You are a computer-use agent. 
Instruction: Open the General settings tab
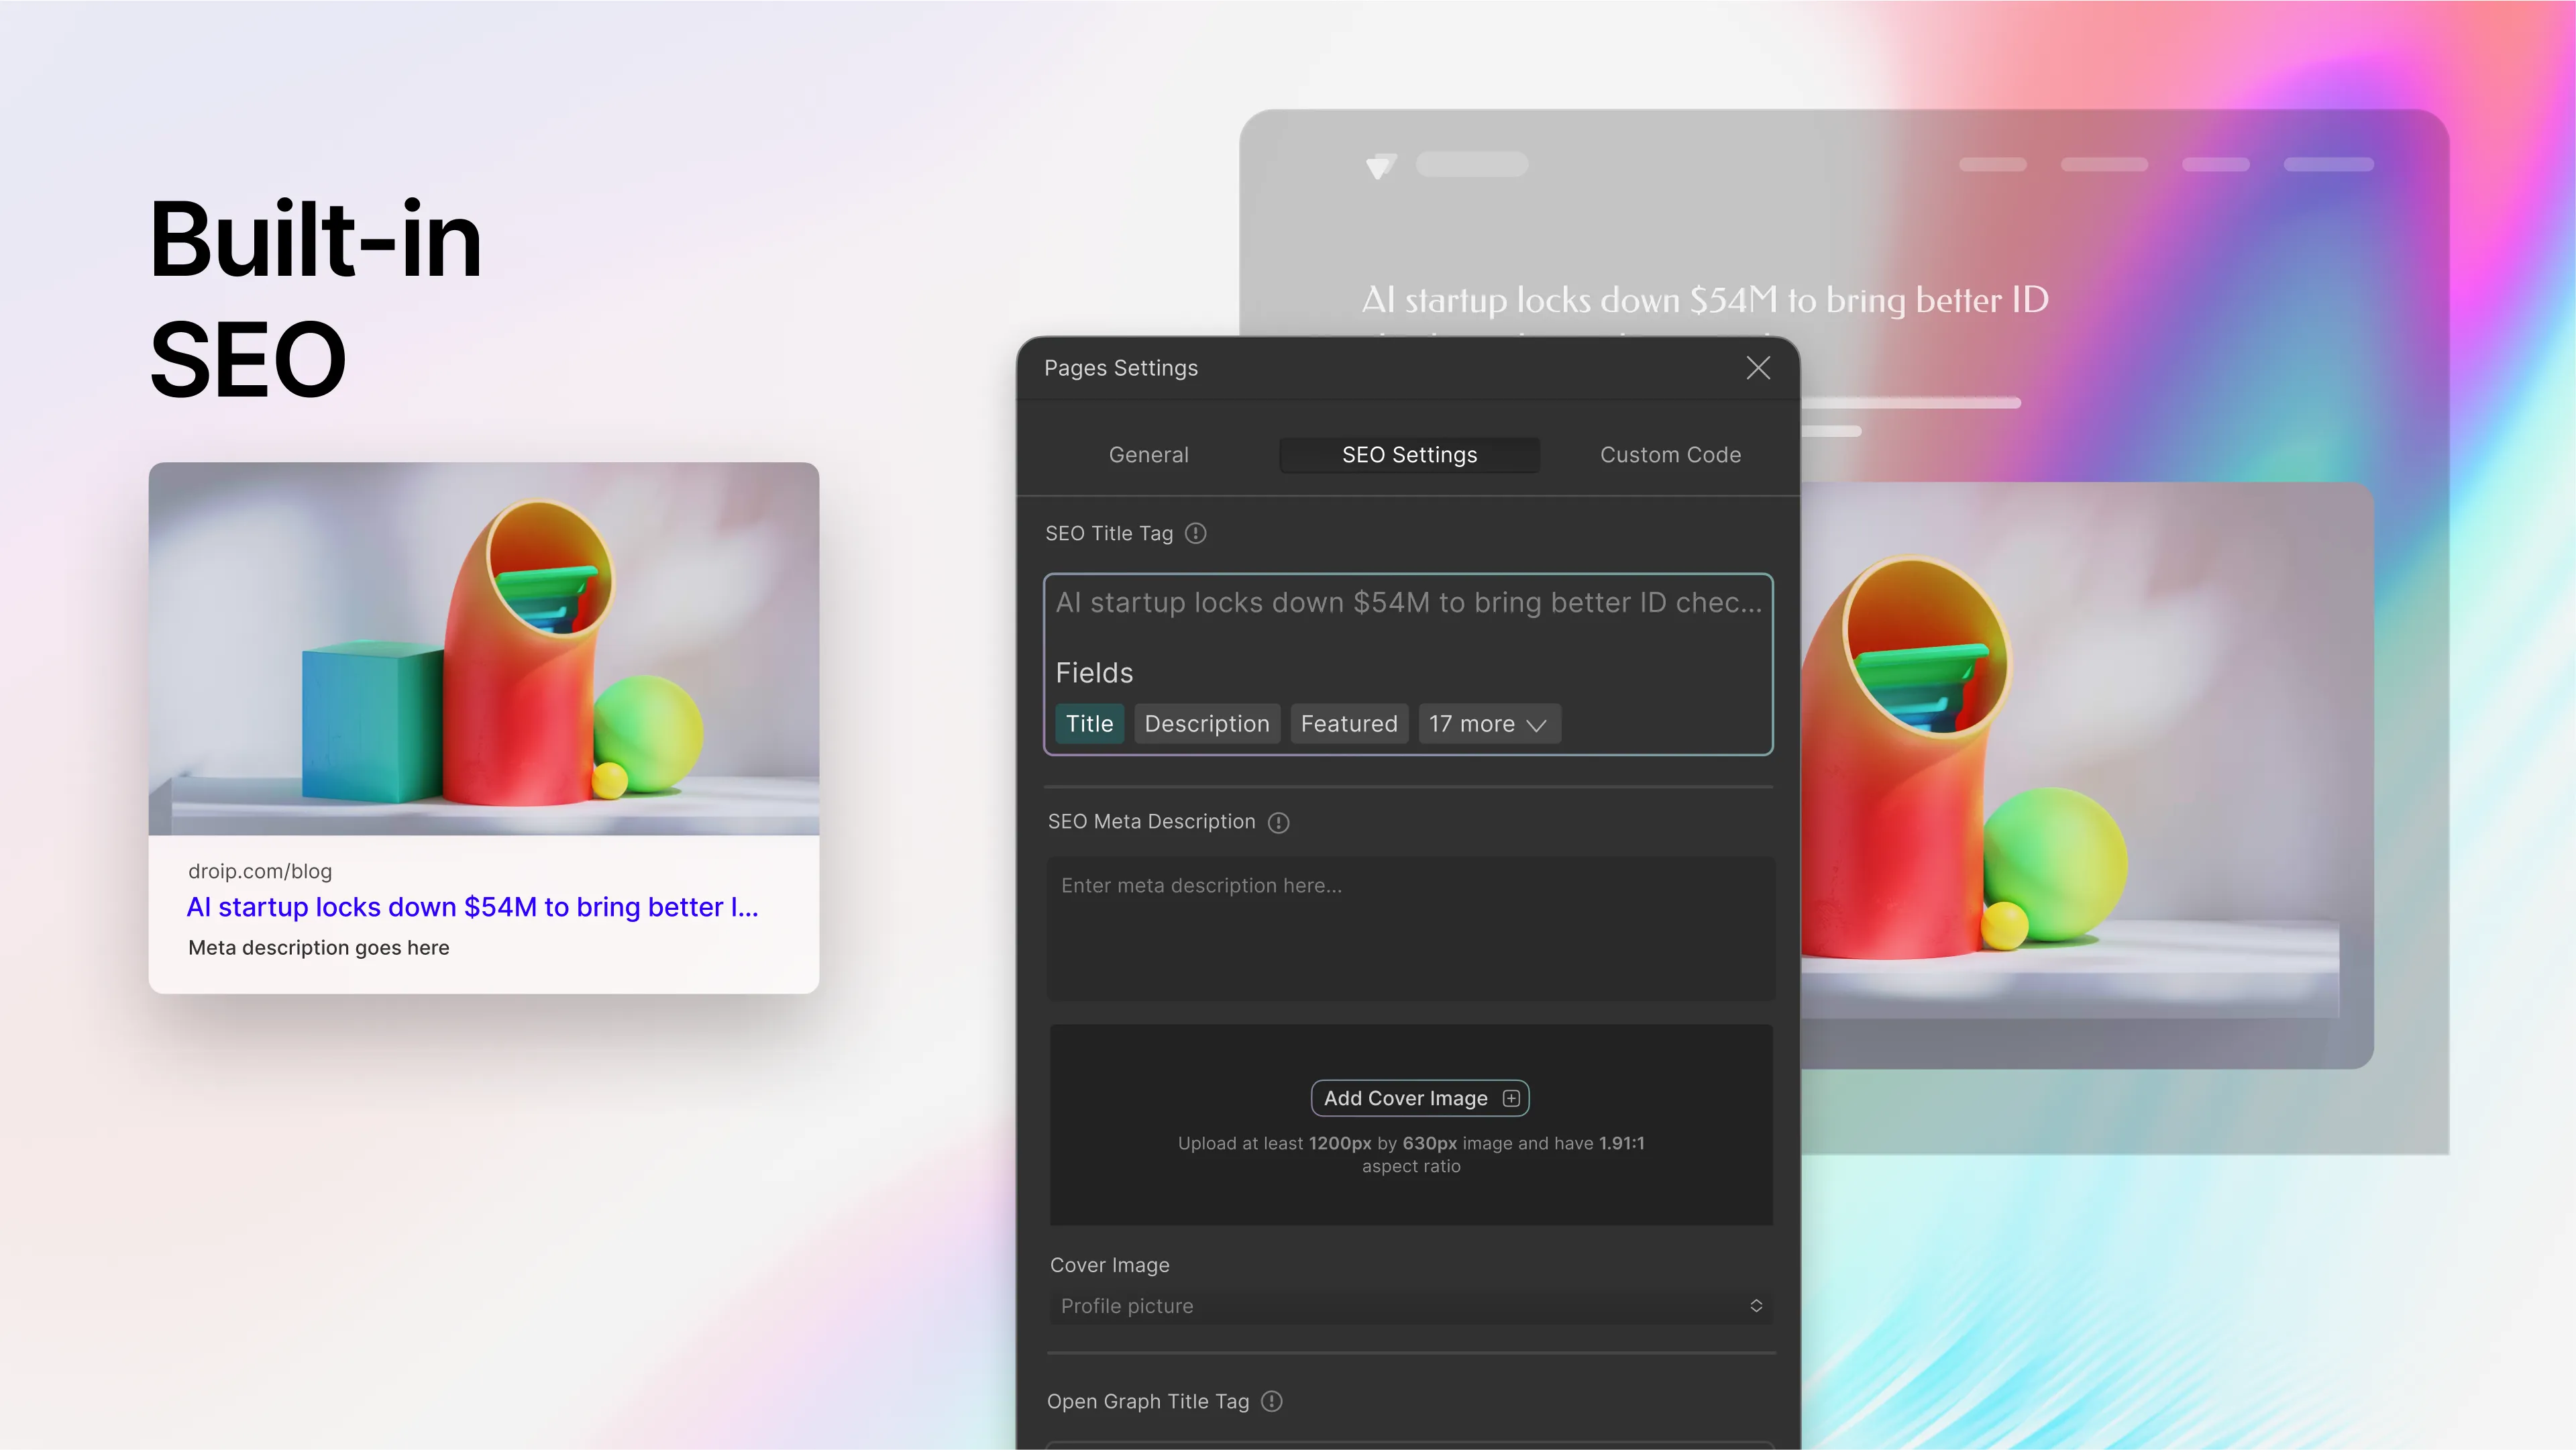[1148, 455]
